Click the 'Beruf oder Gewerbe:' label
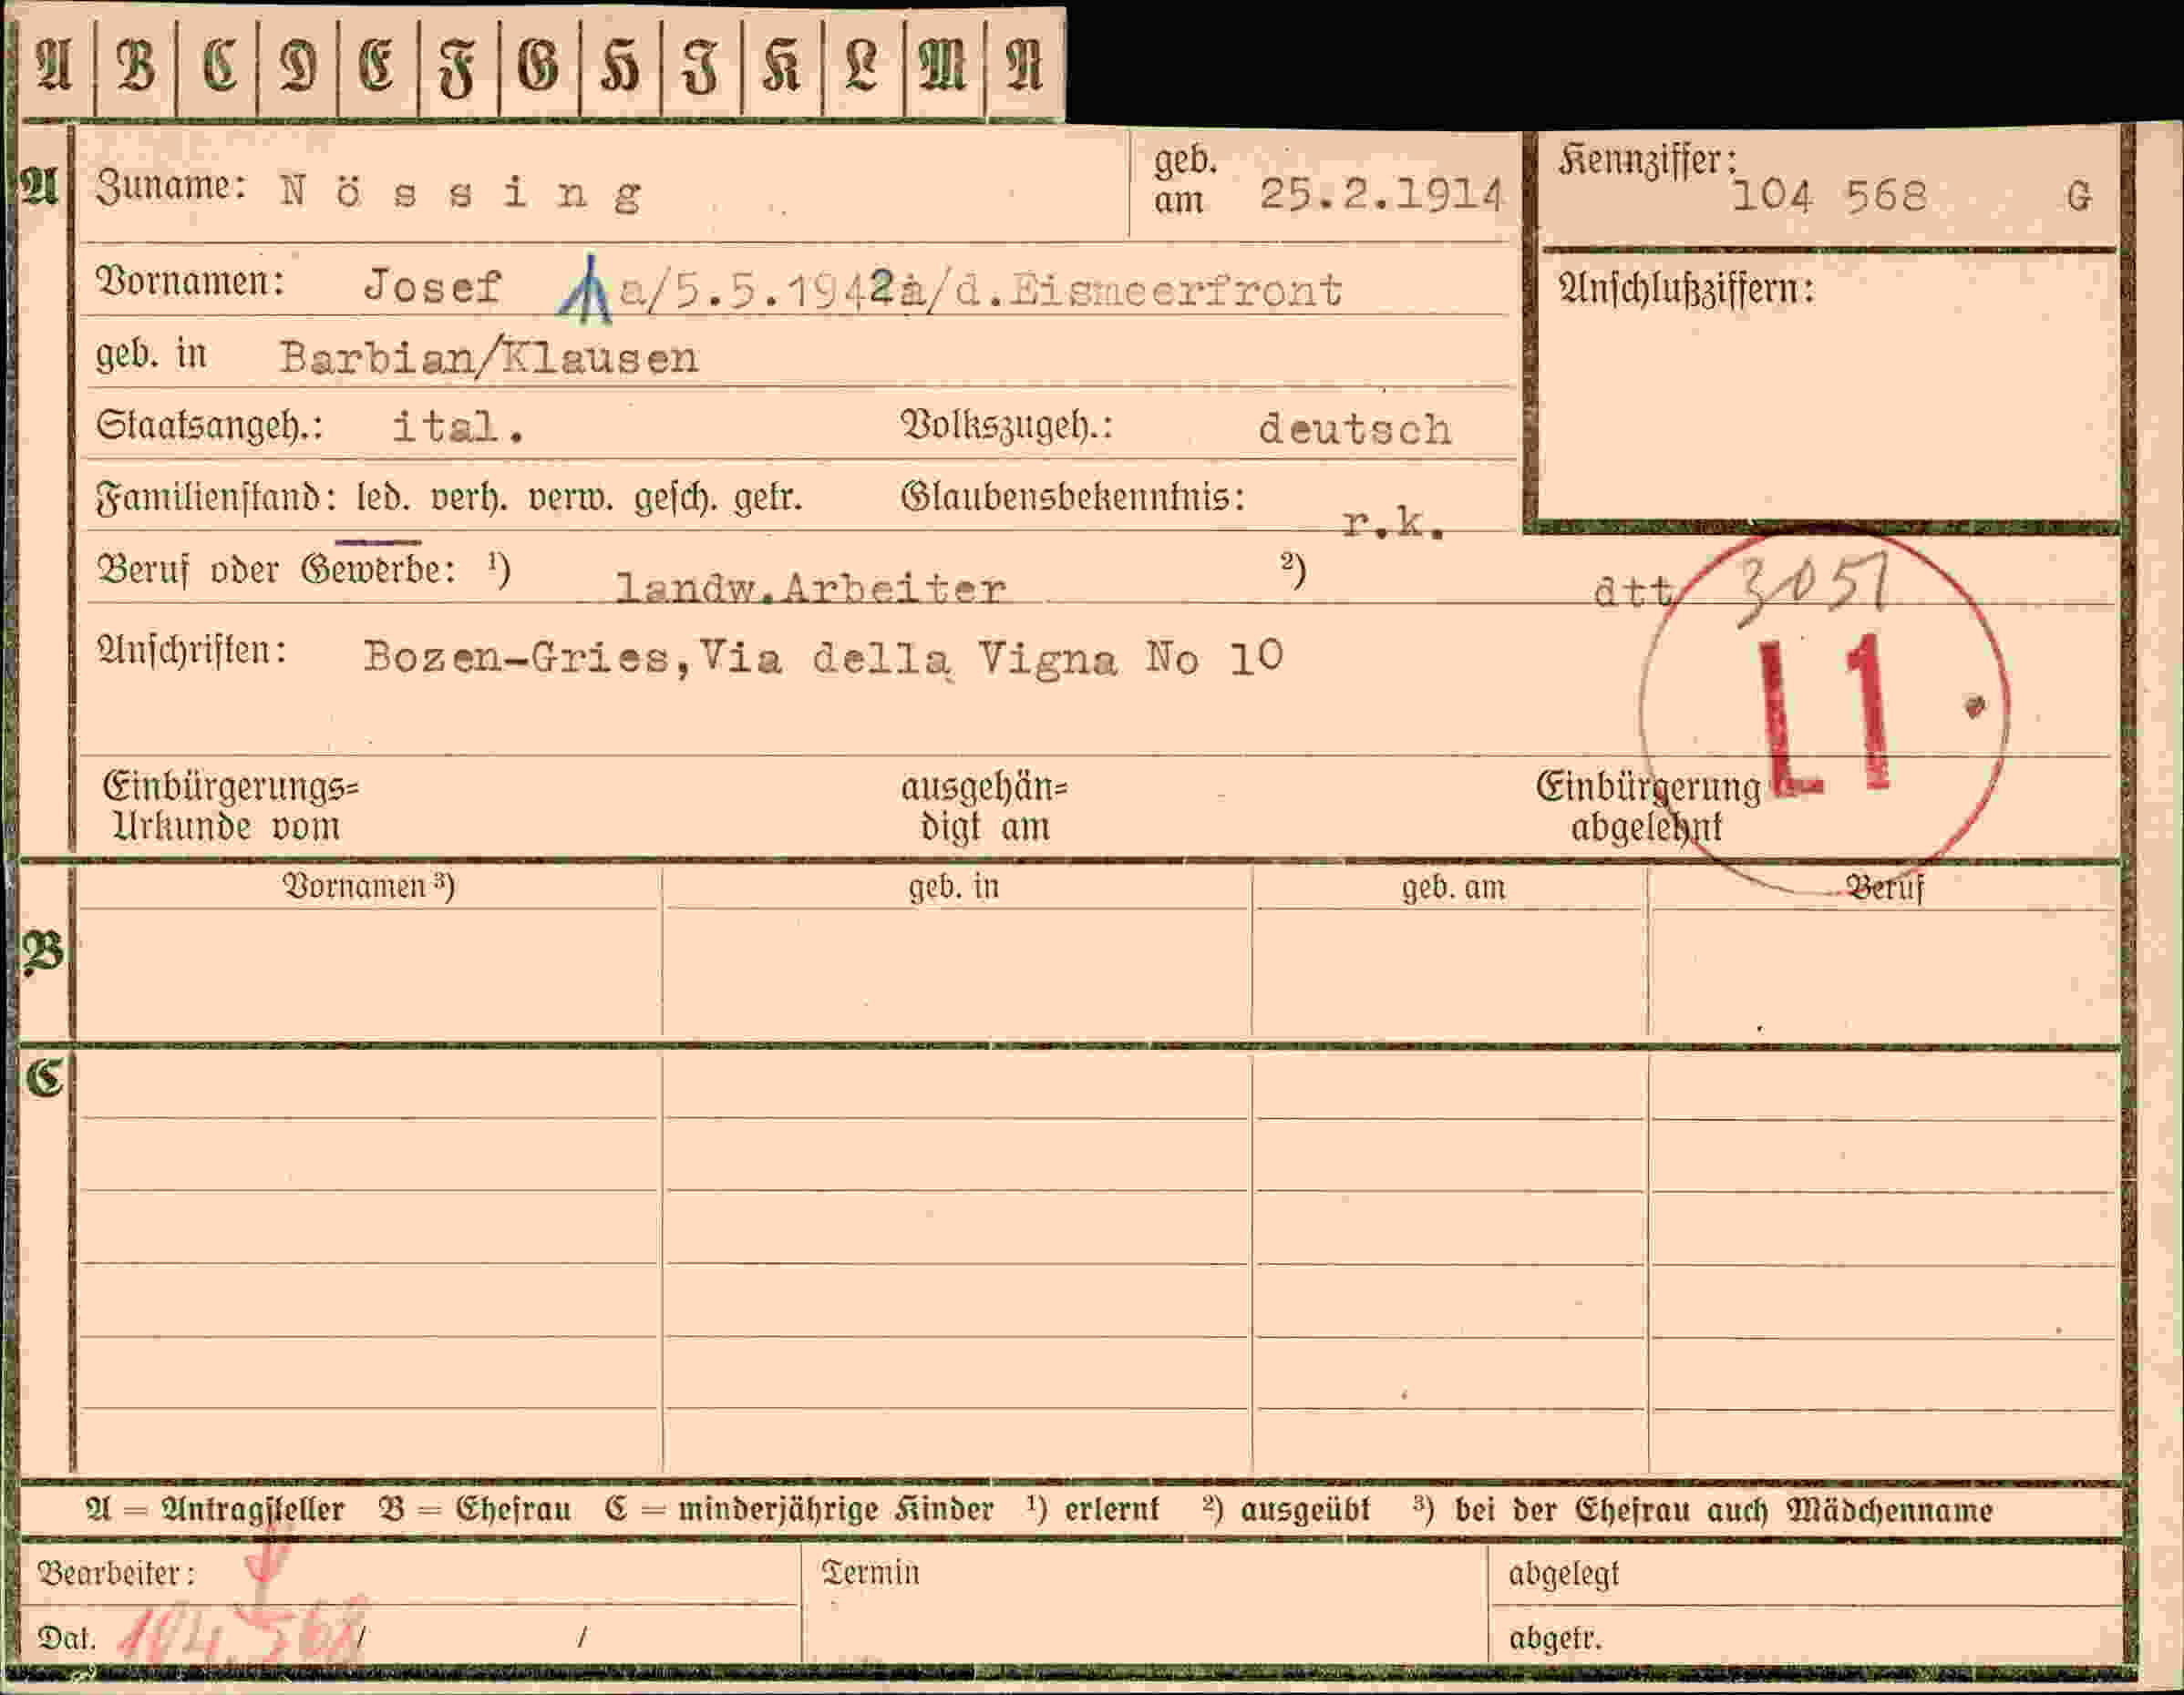This screenshot has height=1695, width=2184. tap(276, 570)
